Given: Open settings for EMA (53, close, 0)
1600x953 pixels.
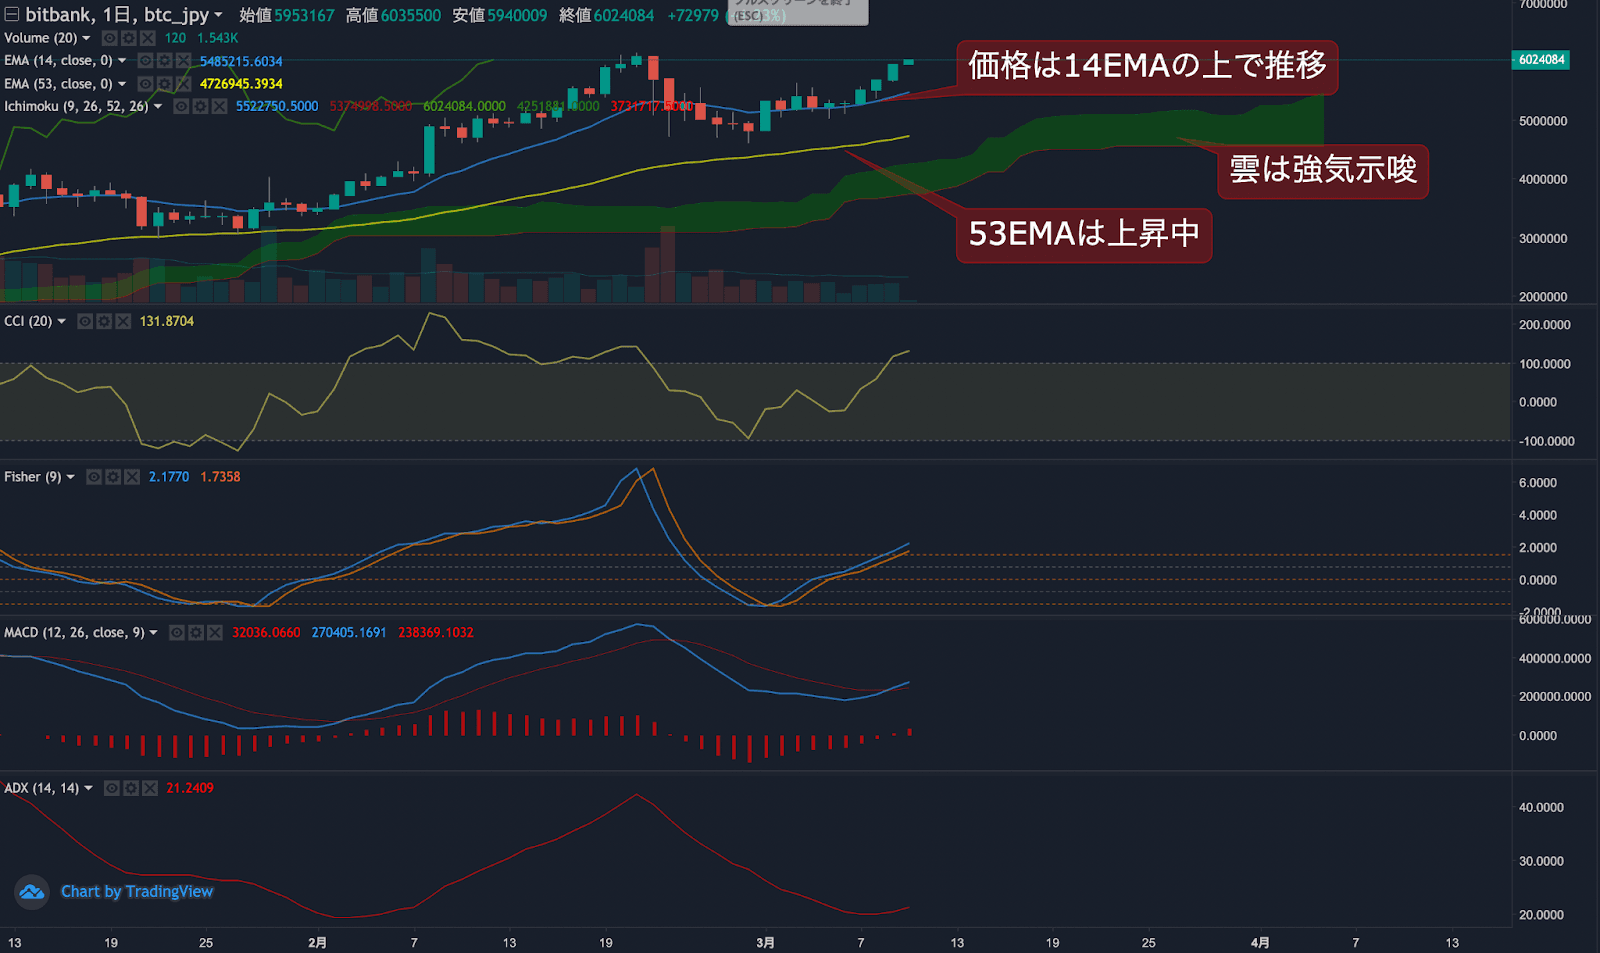Looking at the screenshot, I should (x=164, y=84).
